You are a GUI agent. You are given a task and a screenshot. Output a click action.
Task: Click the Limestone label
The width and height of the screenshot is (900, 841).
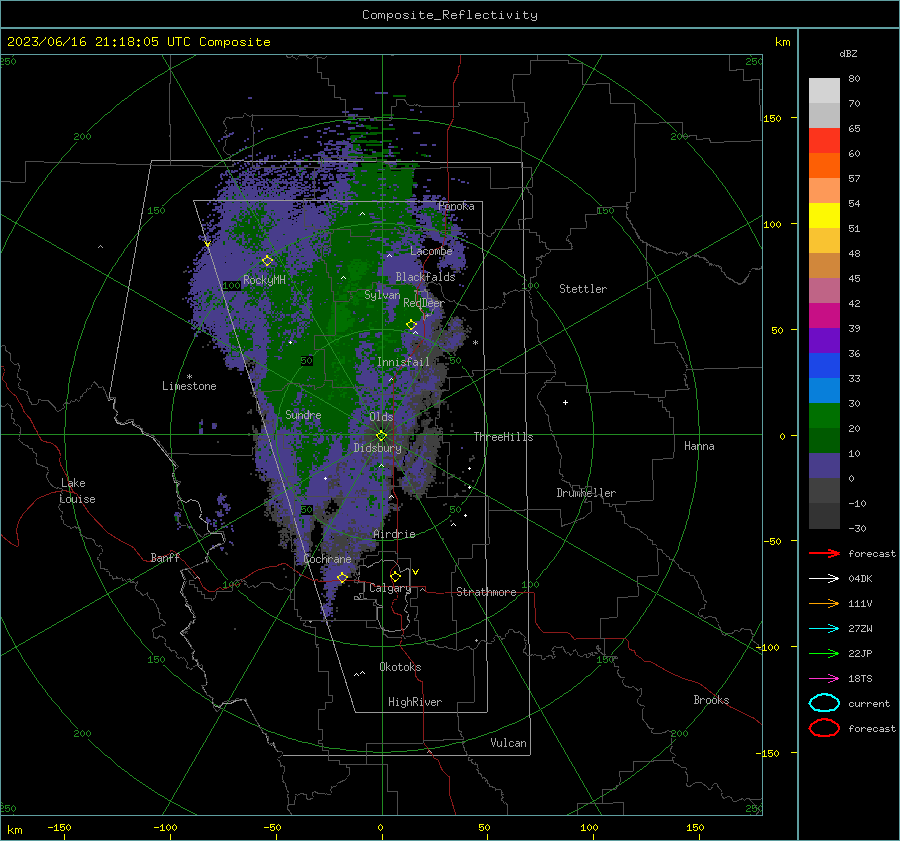pyautogui.click(x=189, y=386)
